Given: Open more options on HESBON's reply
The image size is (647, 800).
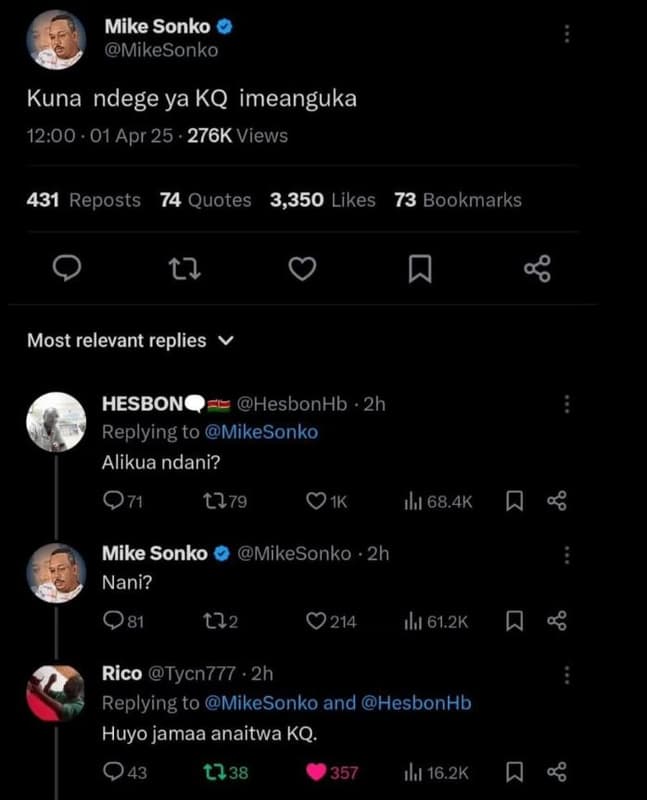Looking at the screenshot, I should 565,404.
